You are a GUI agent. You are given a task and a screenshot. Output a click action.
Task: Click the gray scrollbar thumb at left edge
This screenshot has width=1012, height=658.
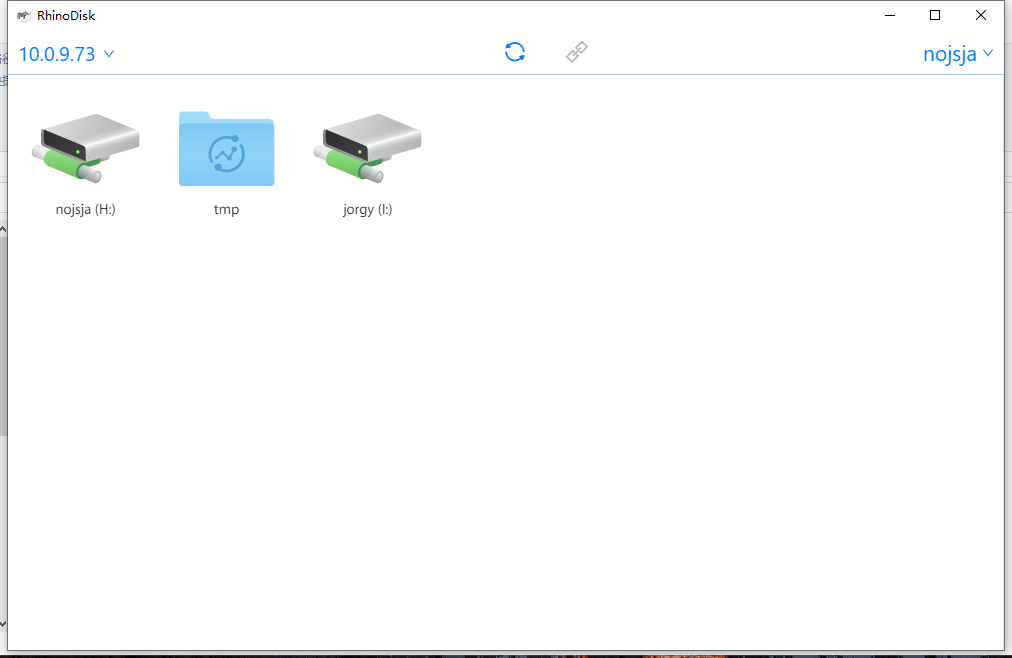tap(3, 335)
